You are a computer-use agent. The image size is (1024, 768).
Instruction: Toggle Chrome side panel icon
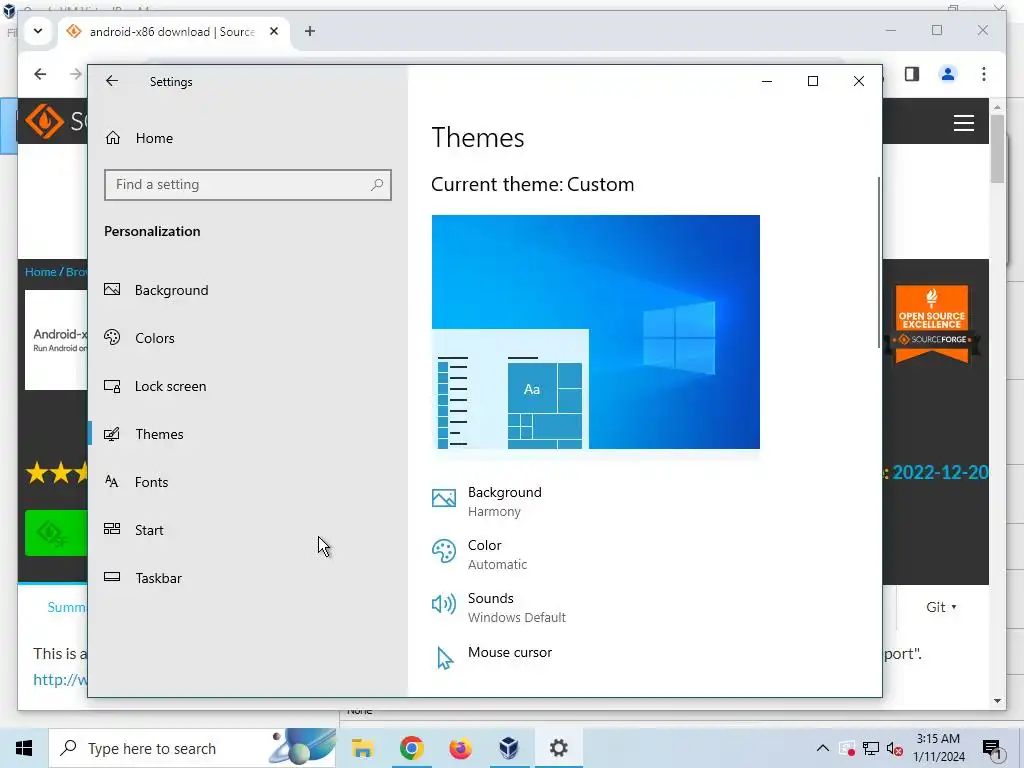(912, 74)
